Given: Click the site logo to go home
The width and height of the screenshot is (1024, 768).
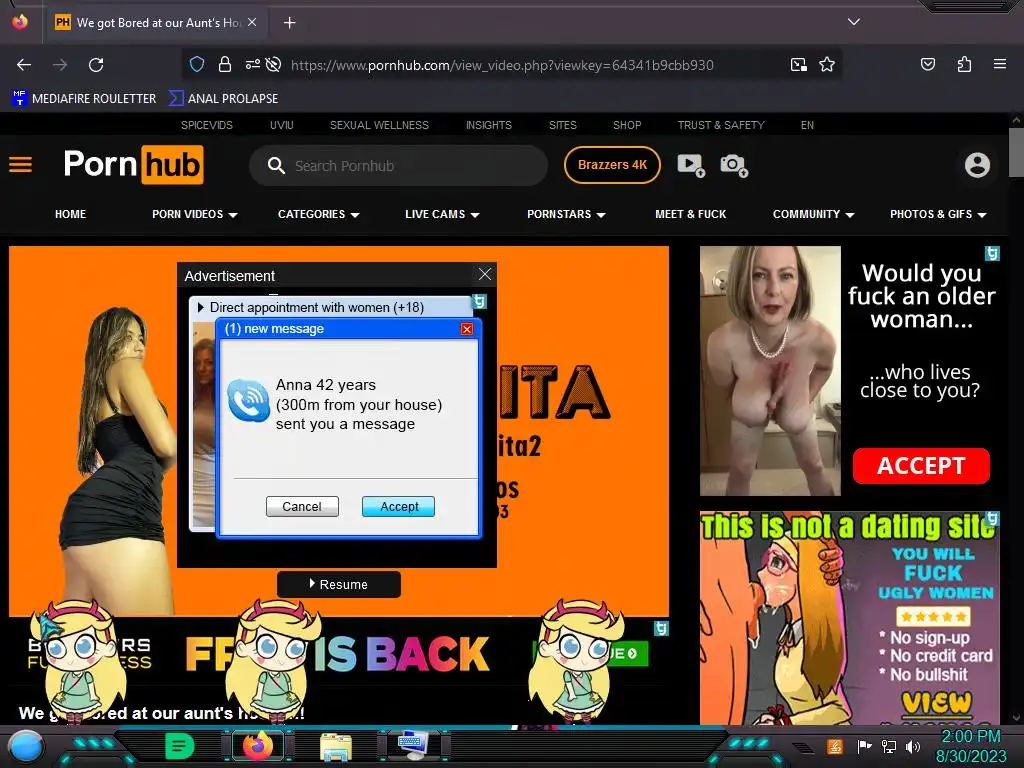Looking at the screenshot, I should [133, 164].
